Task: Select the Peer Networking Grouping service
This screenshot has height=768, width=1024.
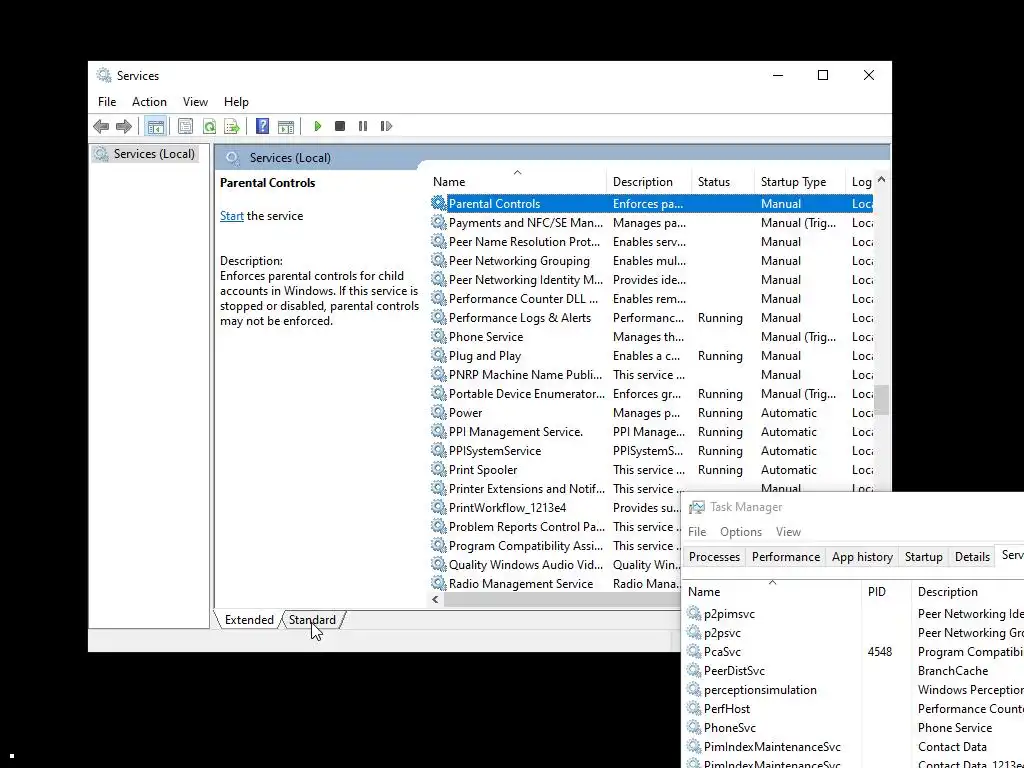Action: (651, 261)
